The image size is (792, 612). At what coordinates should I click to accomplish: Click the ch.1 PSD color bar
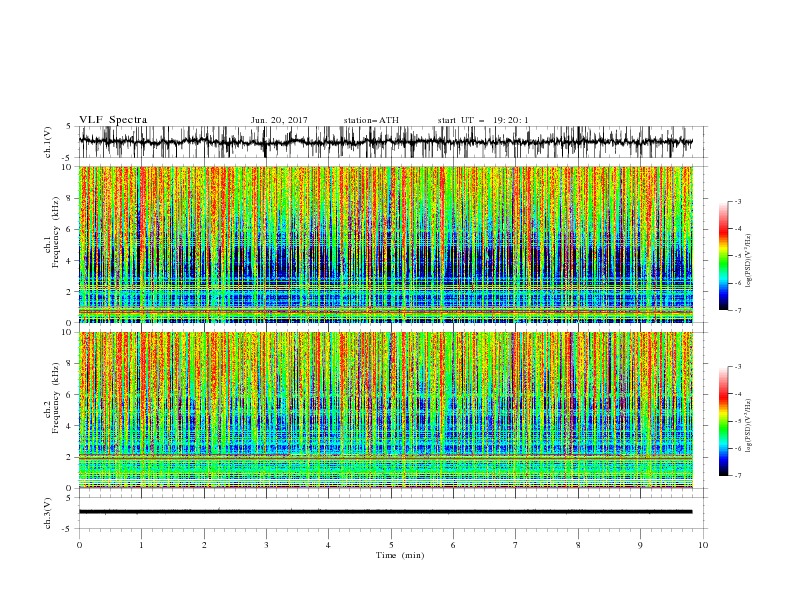tap(724, 255)
